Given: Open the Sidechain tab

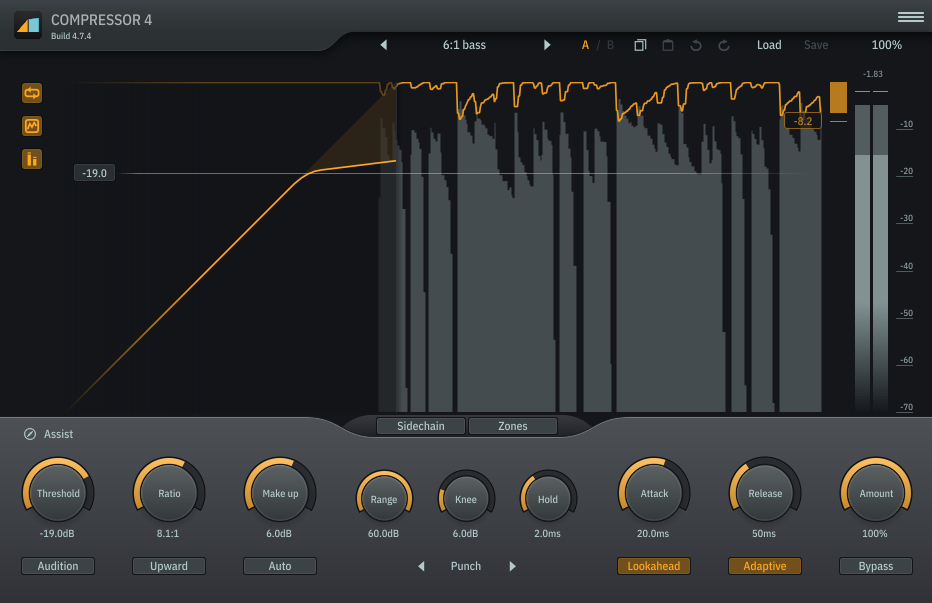Looking at the screenshot, I should pos(421,426).
